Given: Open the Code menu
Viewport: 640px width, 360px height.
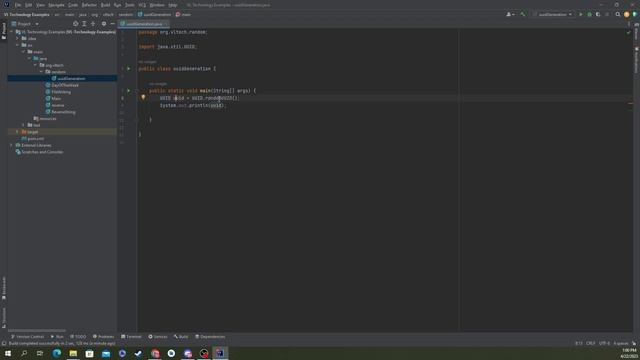Looking at the screenshot, I should tap(73, 5).
